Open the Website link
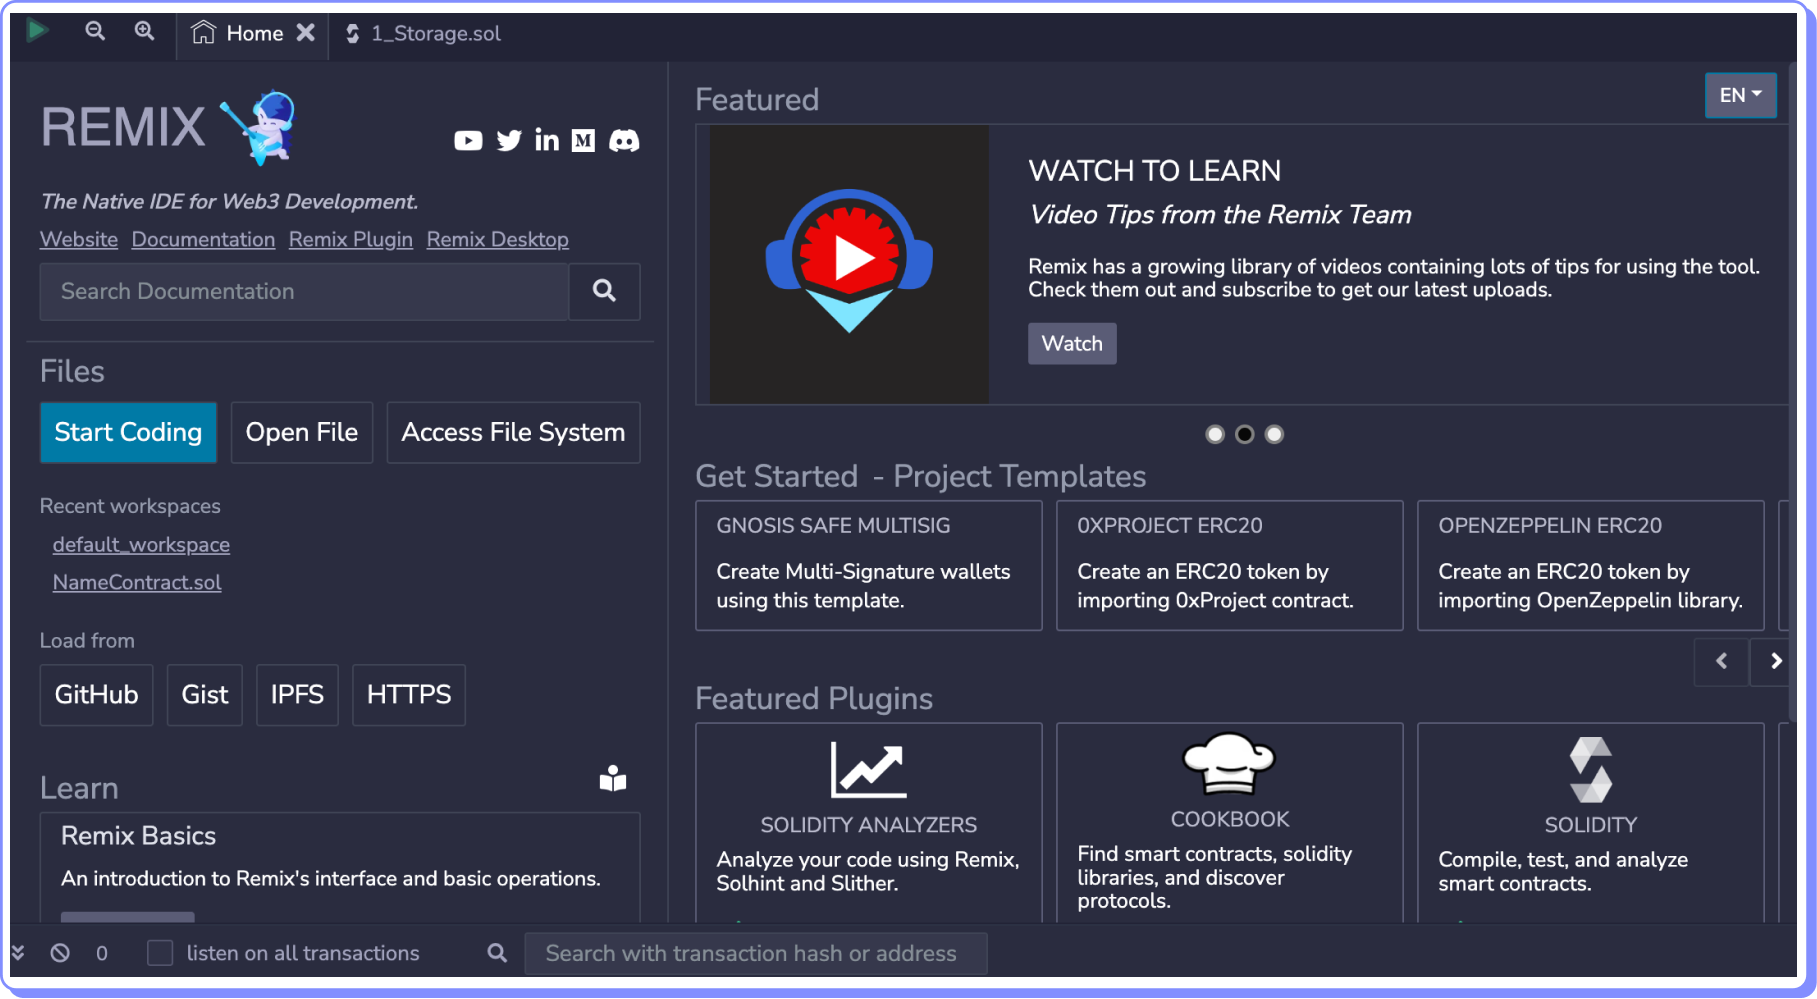Viewport: 1817px width, 999px height. coord(79,240)
